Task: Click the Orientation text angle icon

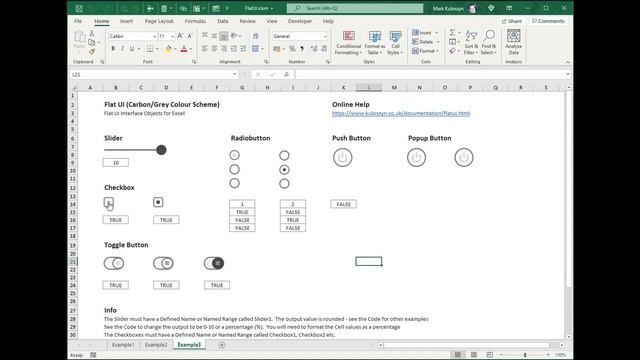Action: 234,36
